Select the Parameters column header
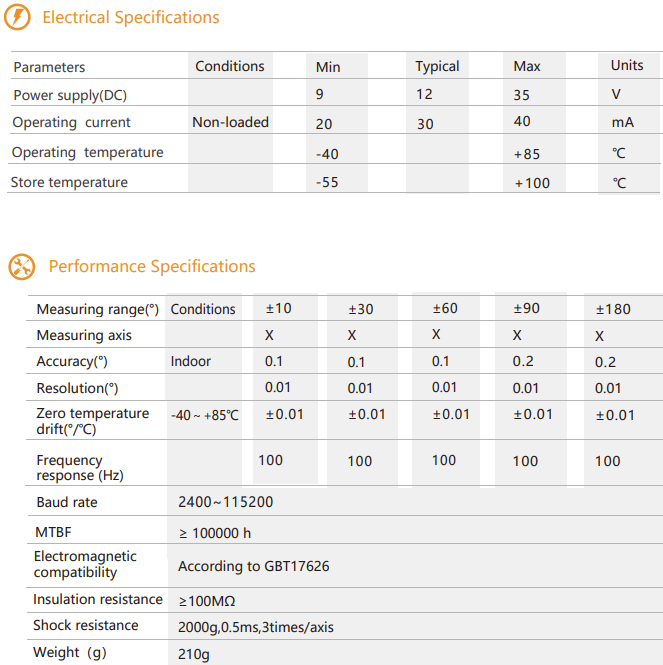Viewport: 663px width, 665px height. click(x=49, y=67)
